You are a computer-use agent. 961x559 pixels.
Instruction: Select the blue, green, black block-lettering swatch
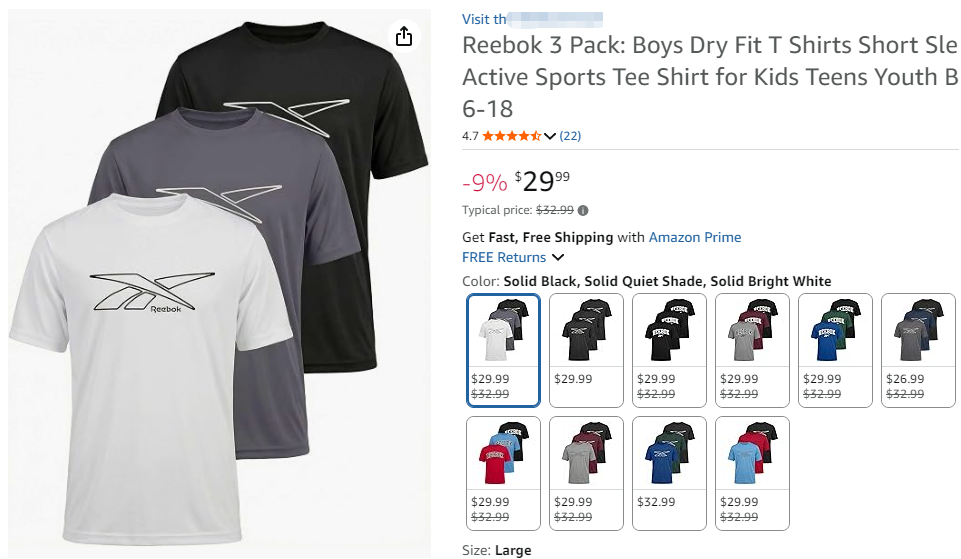click(x=835, y=351)
